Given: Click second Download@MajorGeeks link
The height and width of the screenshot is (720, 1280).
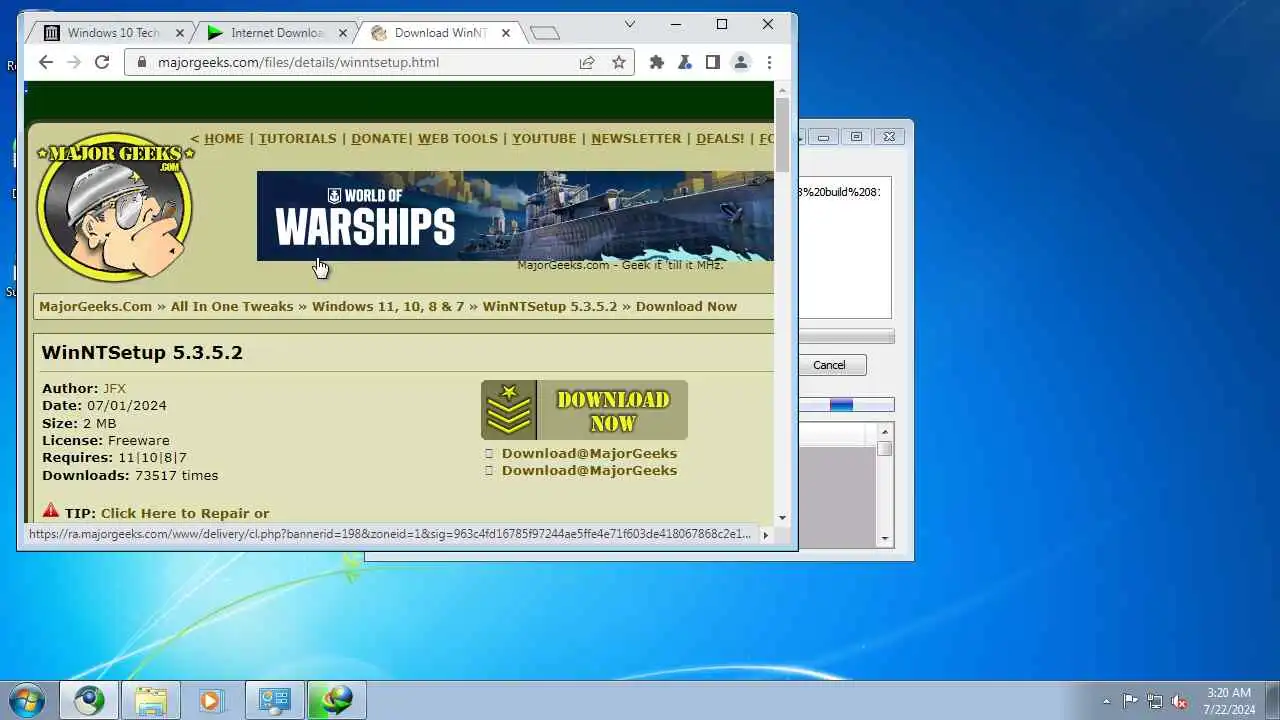Looking at the screenshot, I should [589, 470].
